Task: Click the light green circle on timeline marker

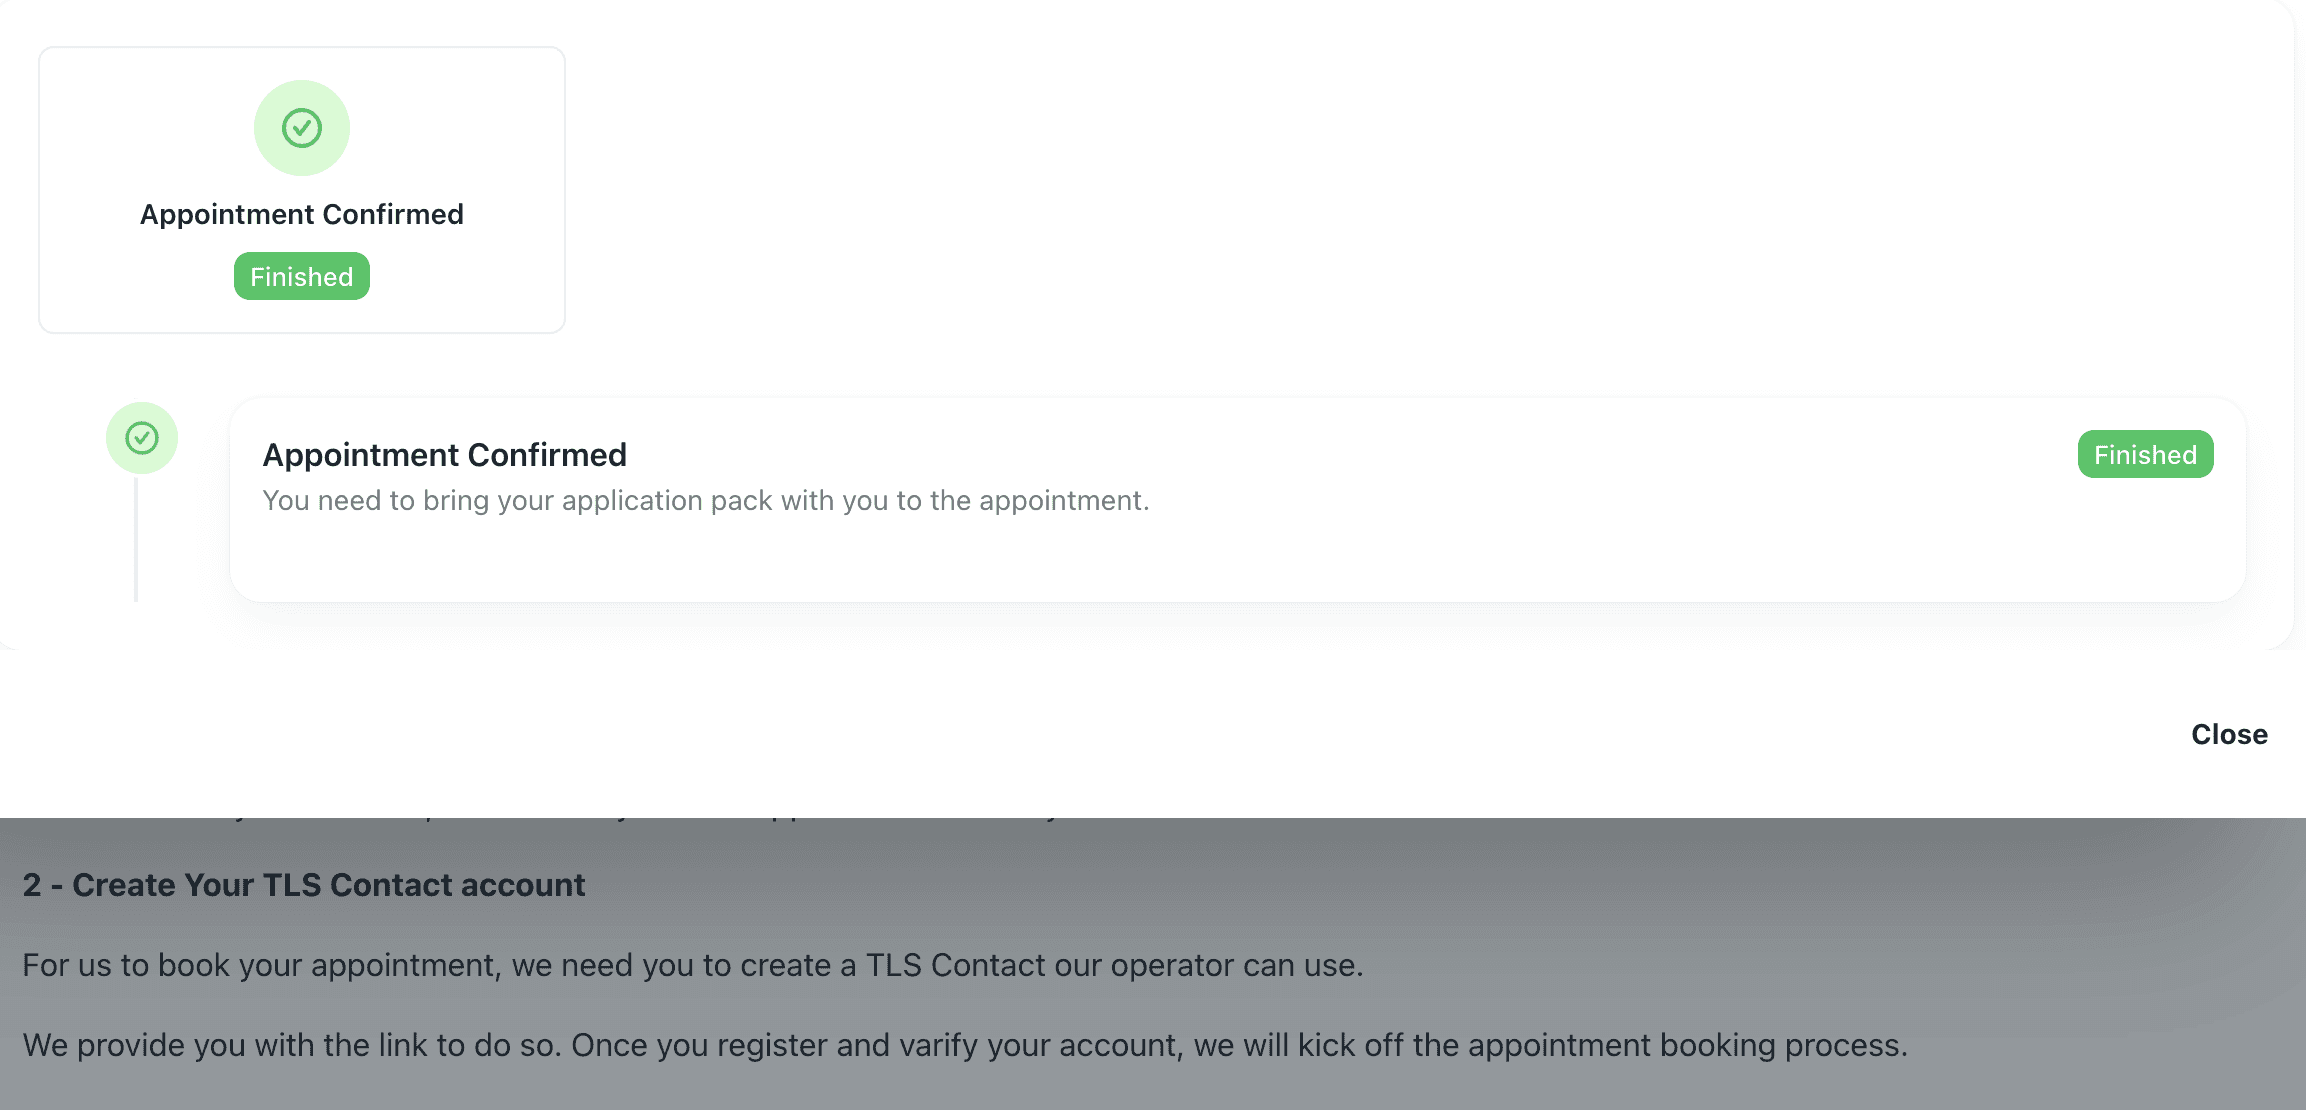Action: point(142,438)
